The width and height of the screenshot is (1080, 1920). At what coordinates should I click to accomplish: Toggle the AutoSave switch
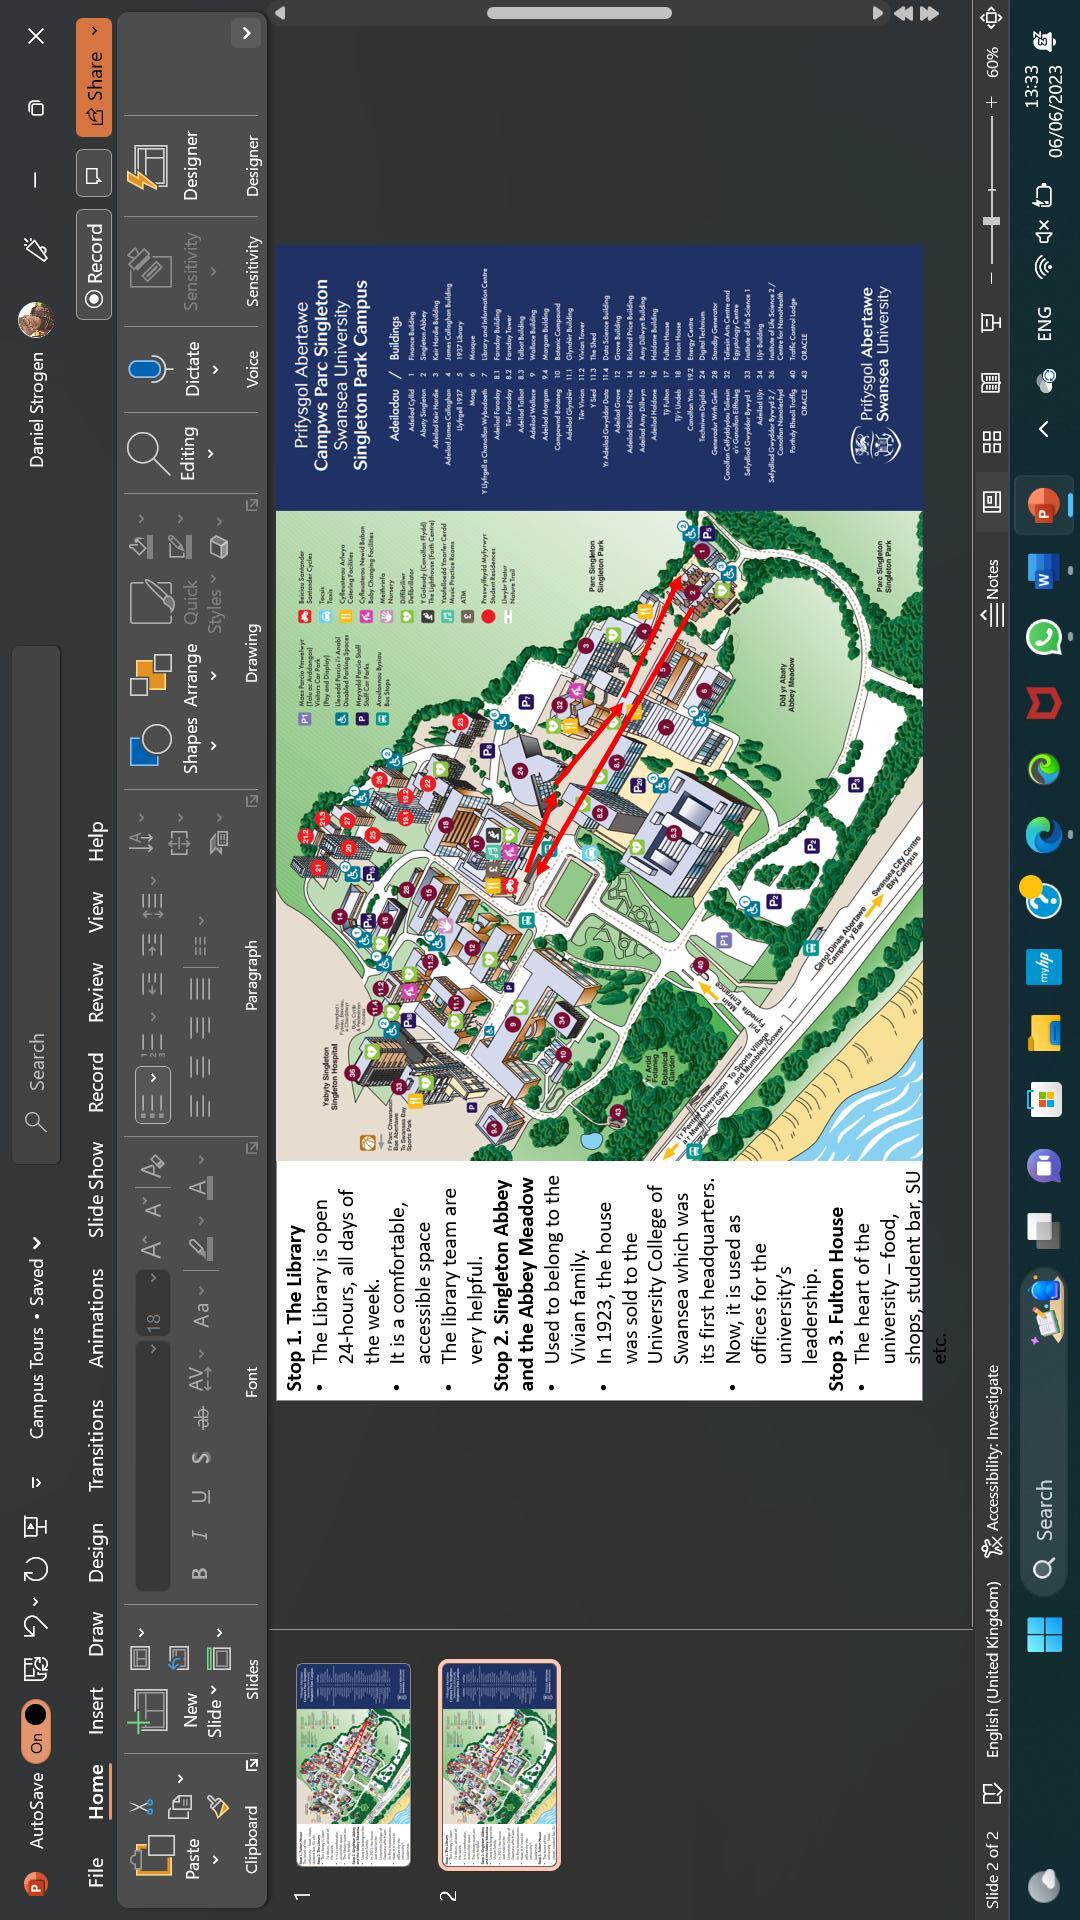(x=36, y=1729)
